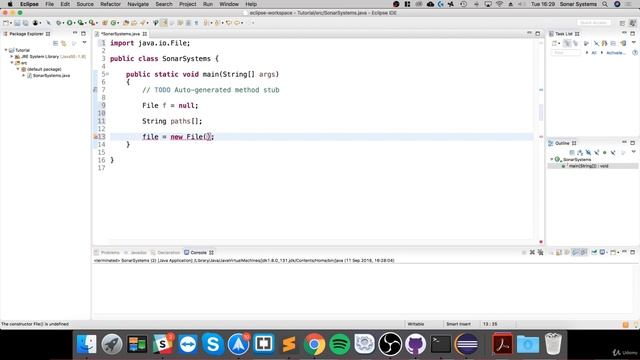
Task: Click the External Tools run icon
Action: [92, 23]
